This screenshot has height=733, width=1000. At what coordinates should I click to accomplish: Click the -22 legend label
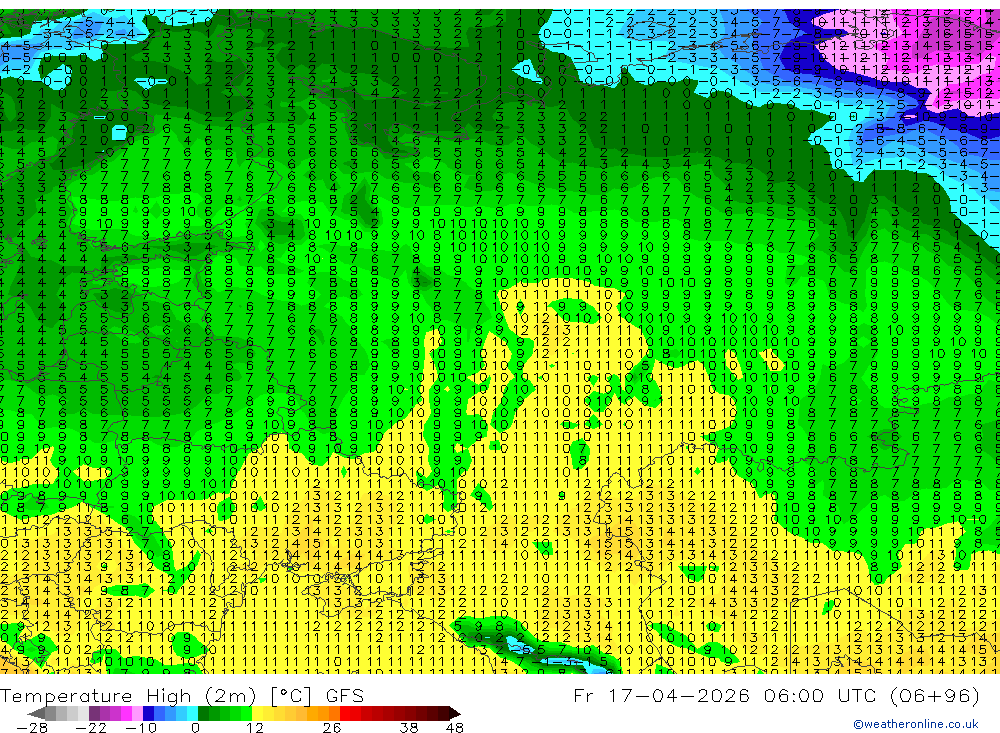[91, 728]
